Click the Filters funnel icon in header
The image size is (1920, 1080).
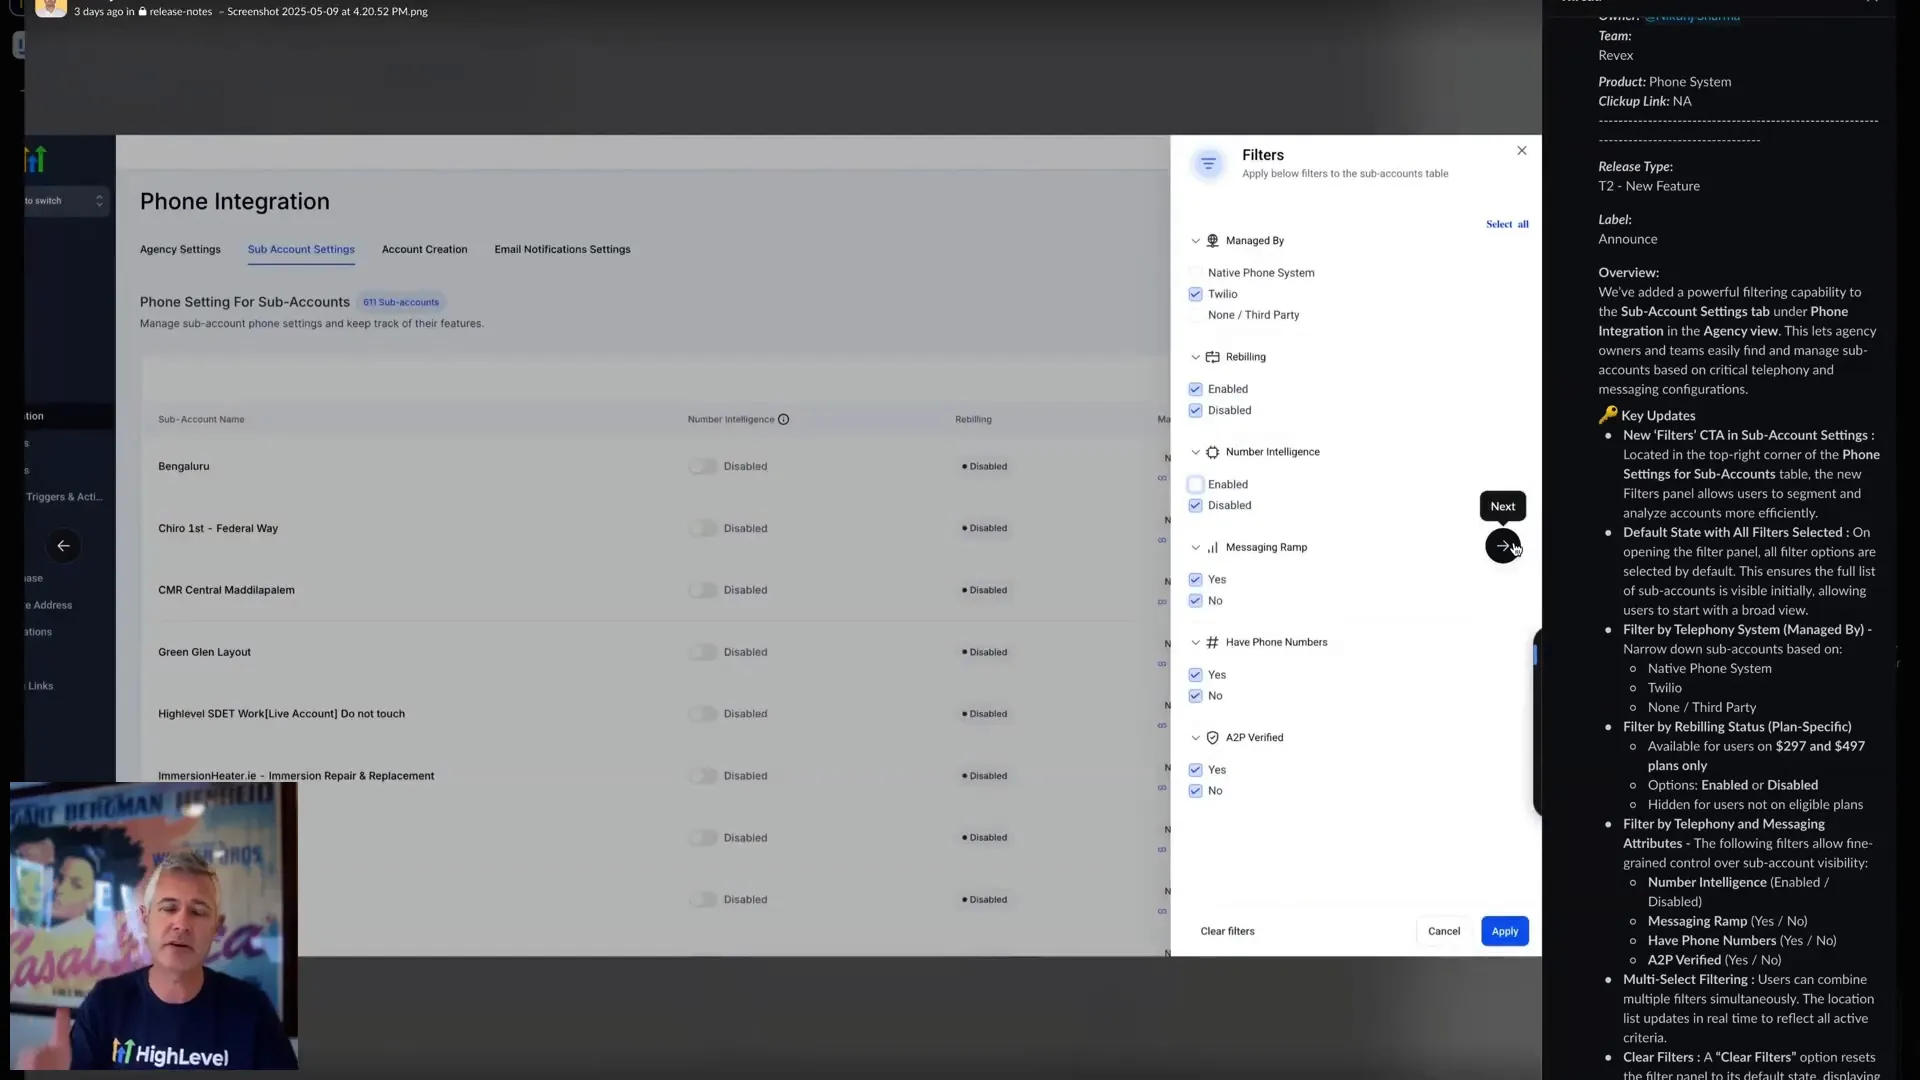click(x=1208, y=163)
